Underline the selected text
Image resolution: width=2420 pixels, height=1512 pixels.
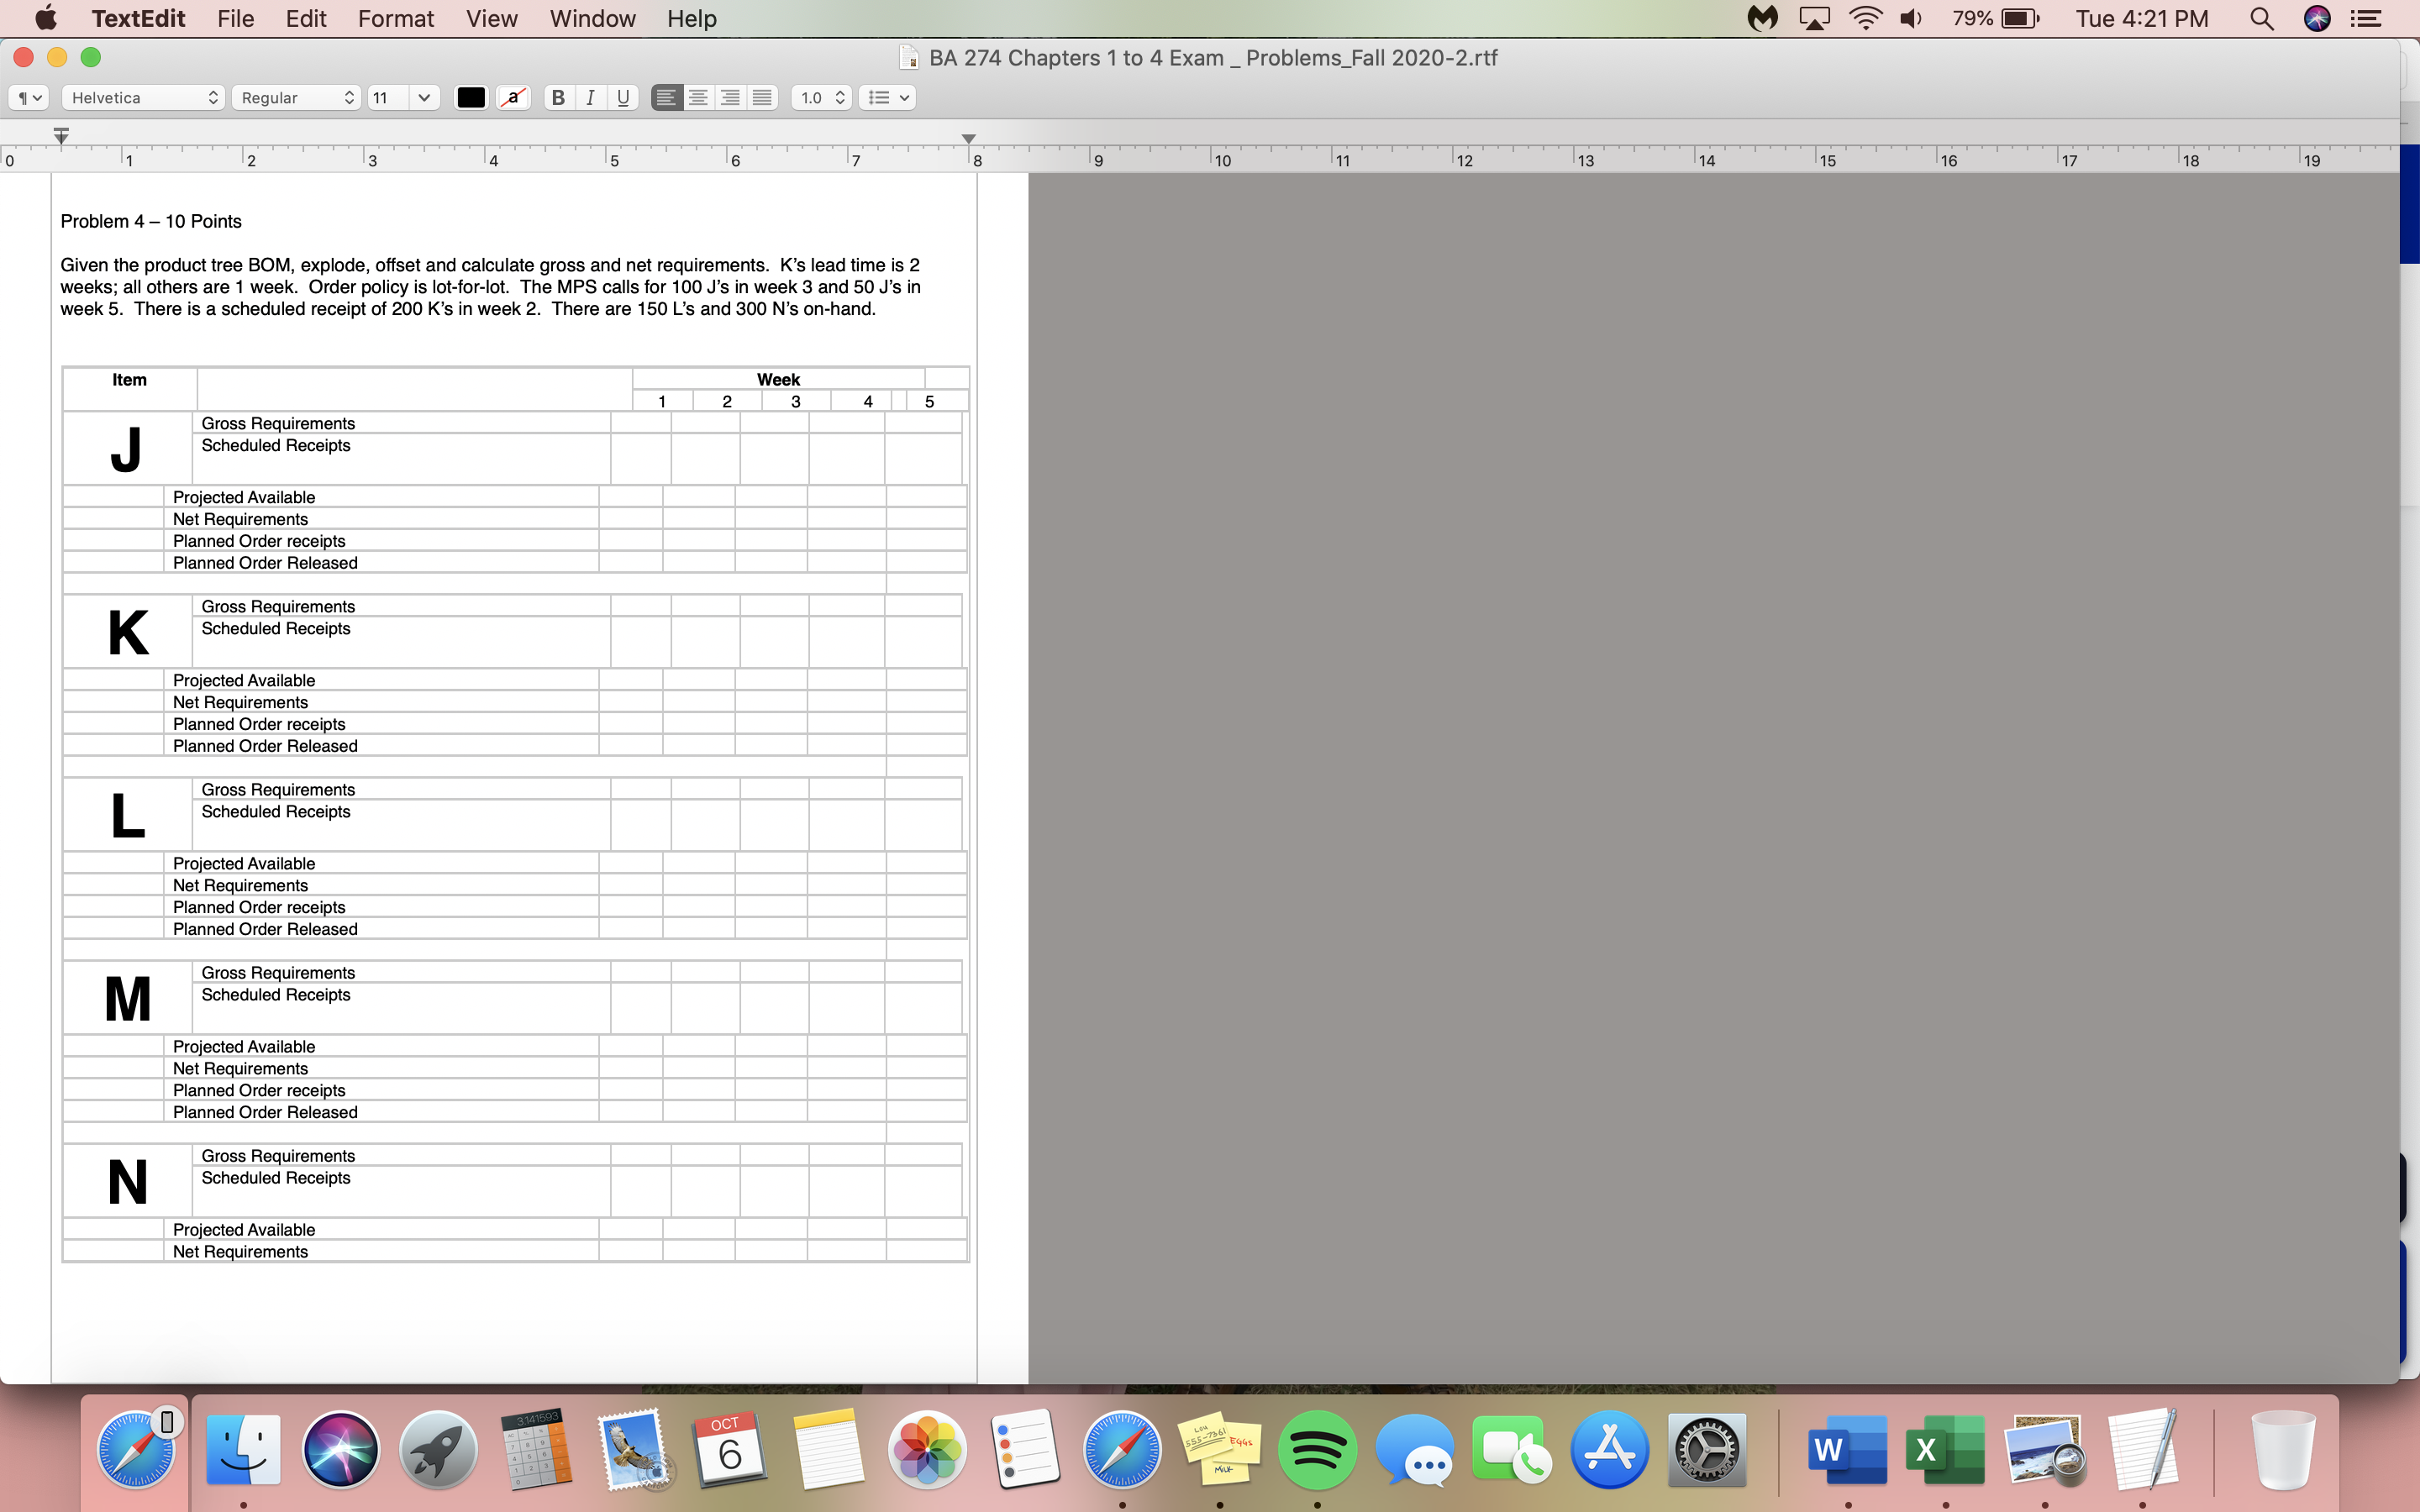624,97
